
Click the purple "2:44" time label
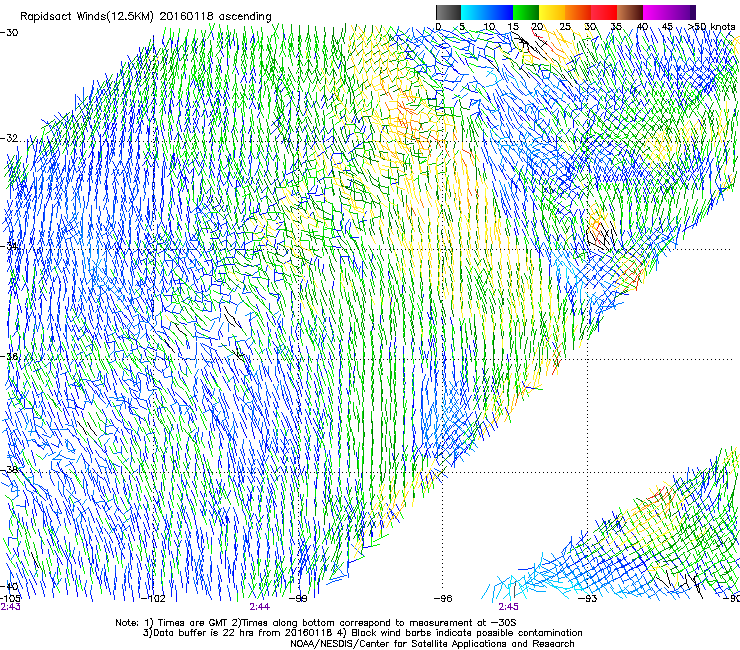260,607
